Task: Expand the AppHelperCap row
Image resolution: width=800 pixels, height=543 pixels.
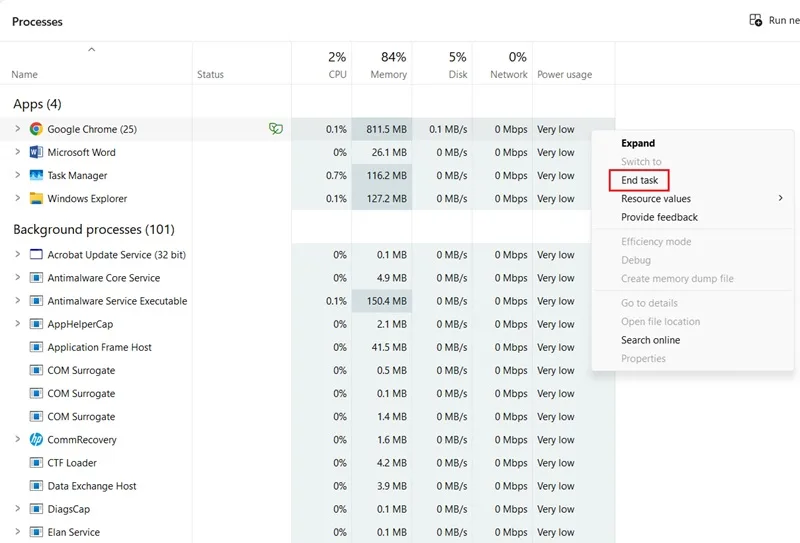Action: click(17, 324)
